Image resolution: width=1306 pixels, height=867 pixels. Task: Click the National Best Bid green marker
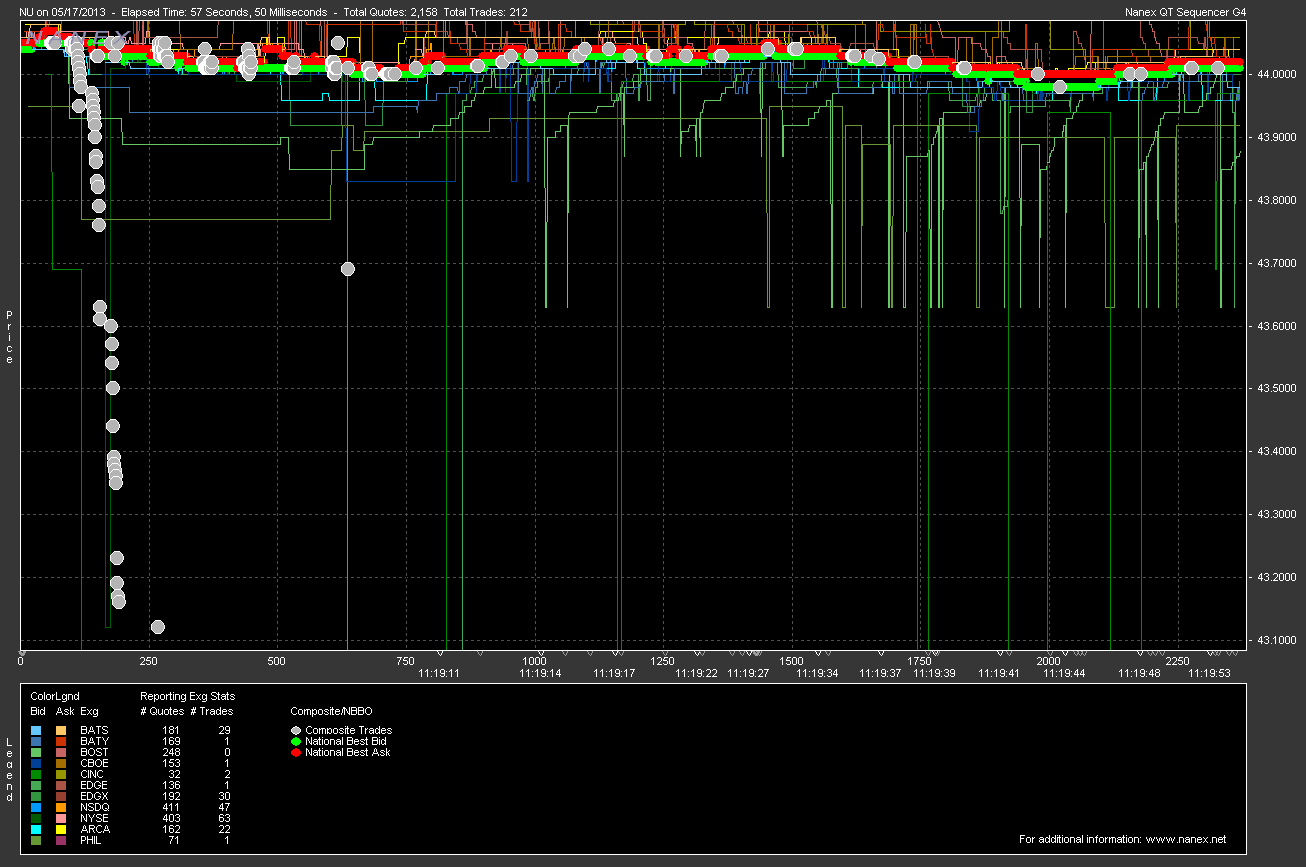[296, 741]
